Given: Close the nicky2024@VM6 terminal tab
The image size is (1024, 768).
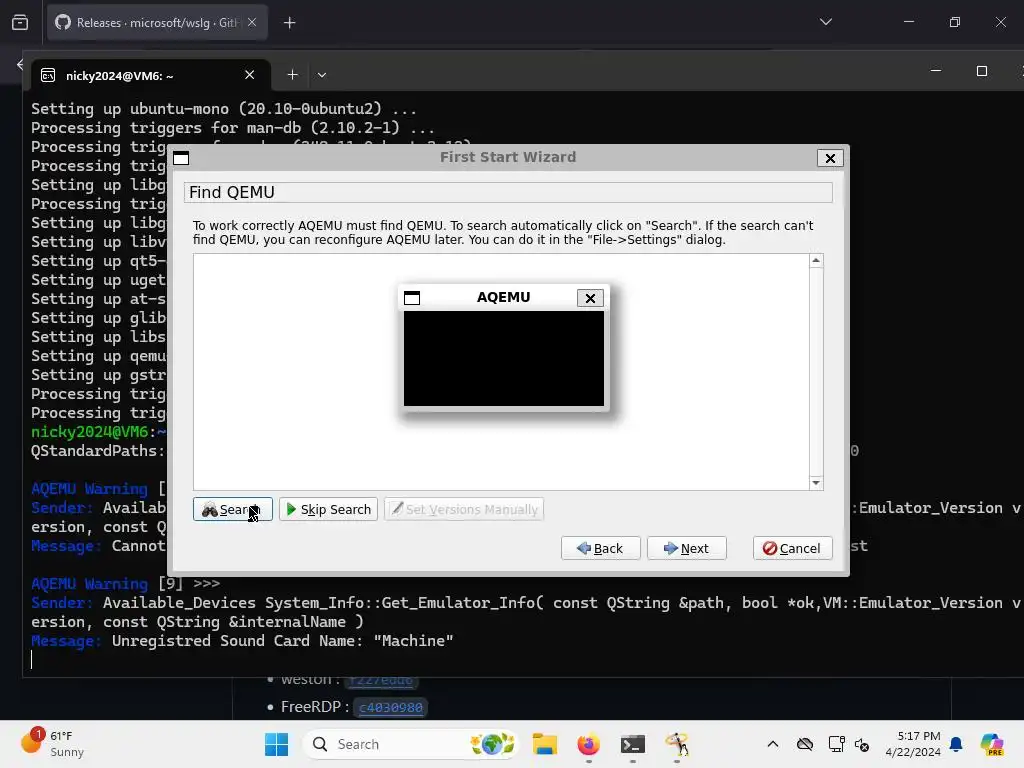Looking at the screenshot, I should 249,75.
